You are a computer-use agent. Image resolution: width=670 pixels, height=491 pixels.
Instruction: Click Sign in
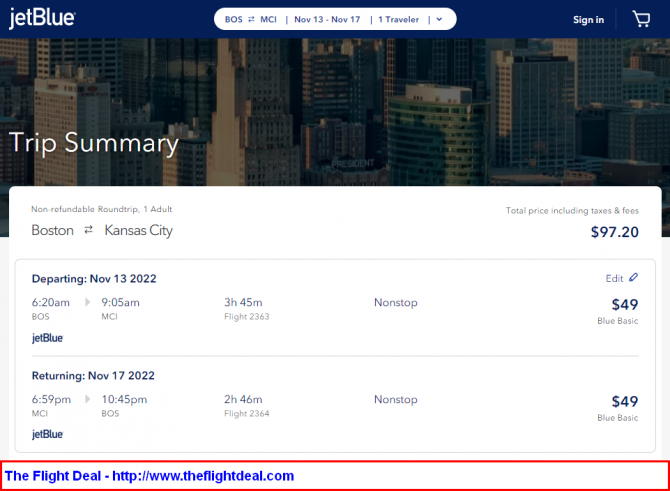tap(588, 20)
